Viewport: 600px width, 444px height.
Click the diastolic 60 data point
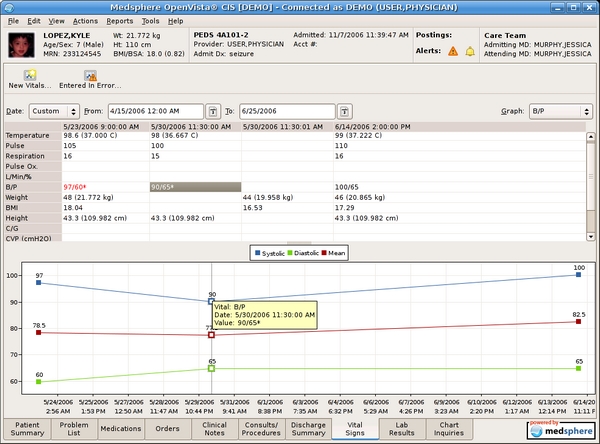pos(38,382)
